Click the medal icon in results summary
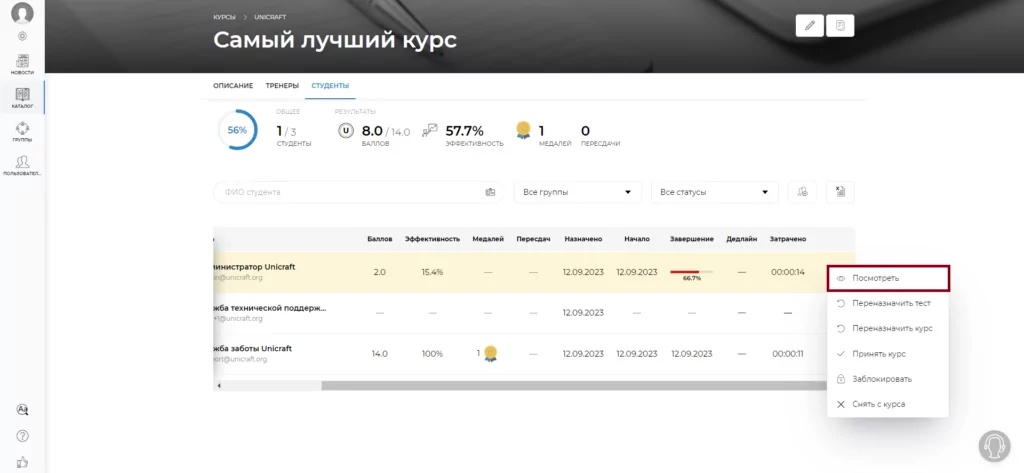The height and width of the screenshot is (473, 1024). pyautogui.click(x=523, y=130)
